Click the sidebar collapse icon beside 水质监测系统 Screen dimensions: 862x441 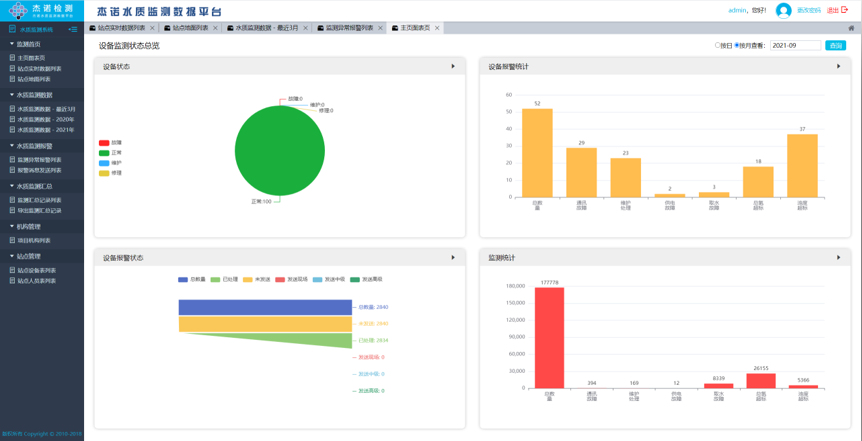coord(73,29)
